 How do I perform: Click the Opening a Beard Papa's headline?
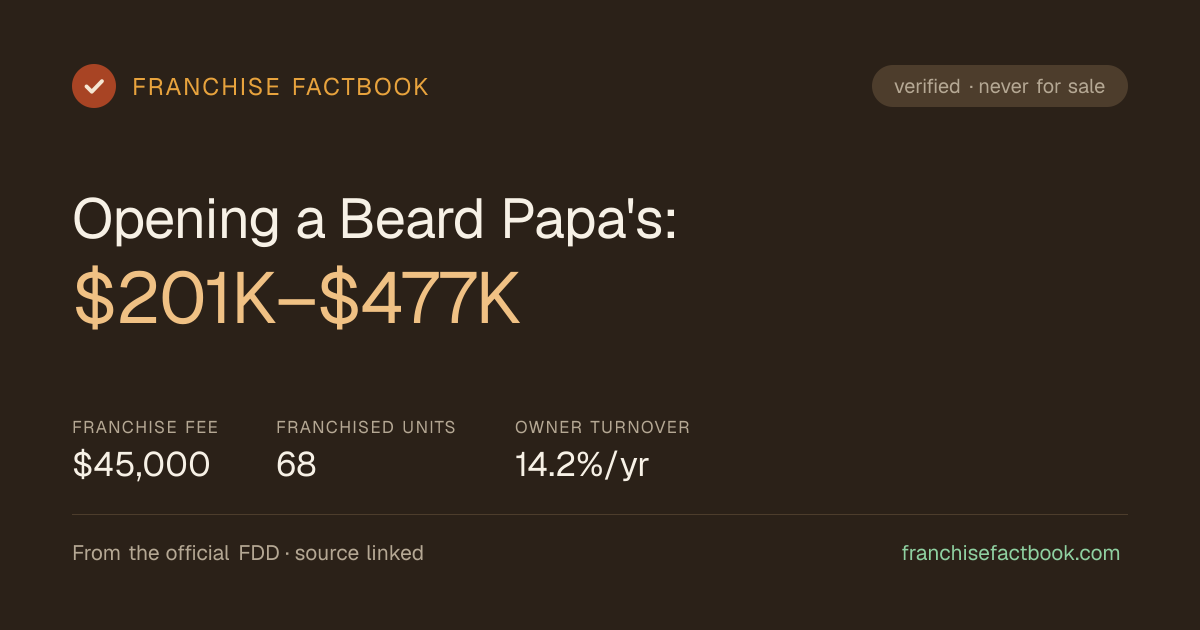[x=376, y=217]
